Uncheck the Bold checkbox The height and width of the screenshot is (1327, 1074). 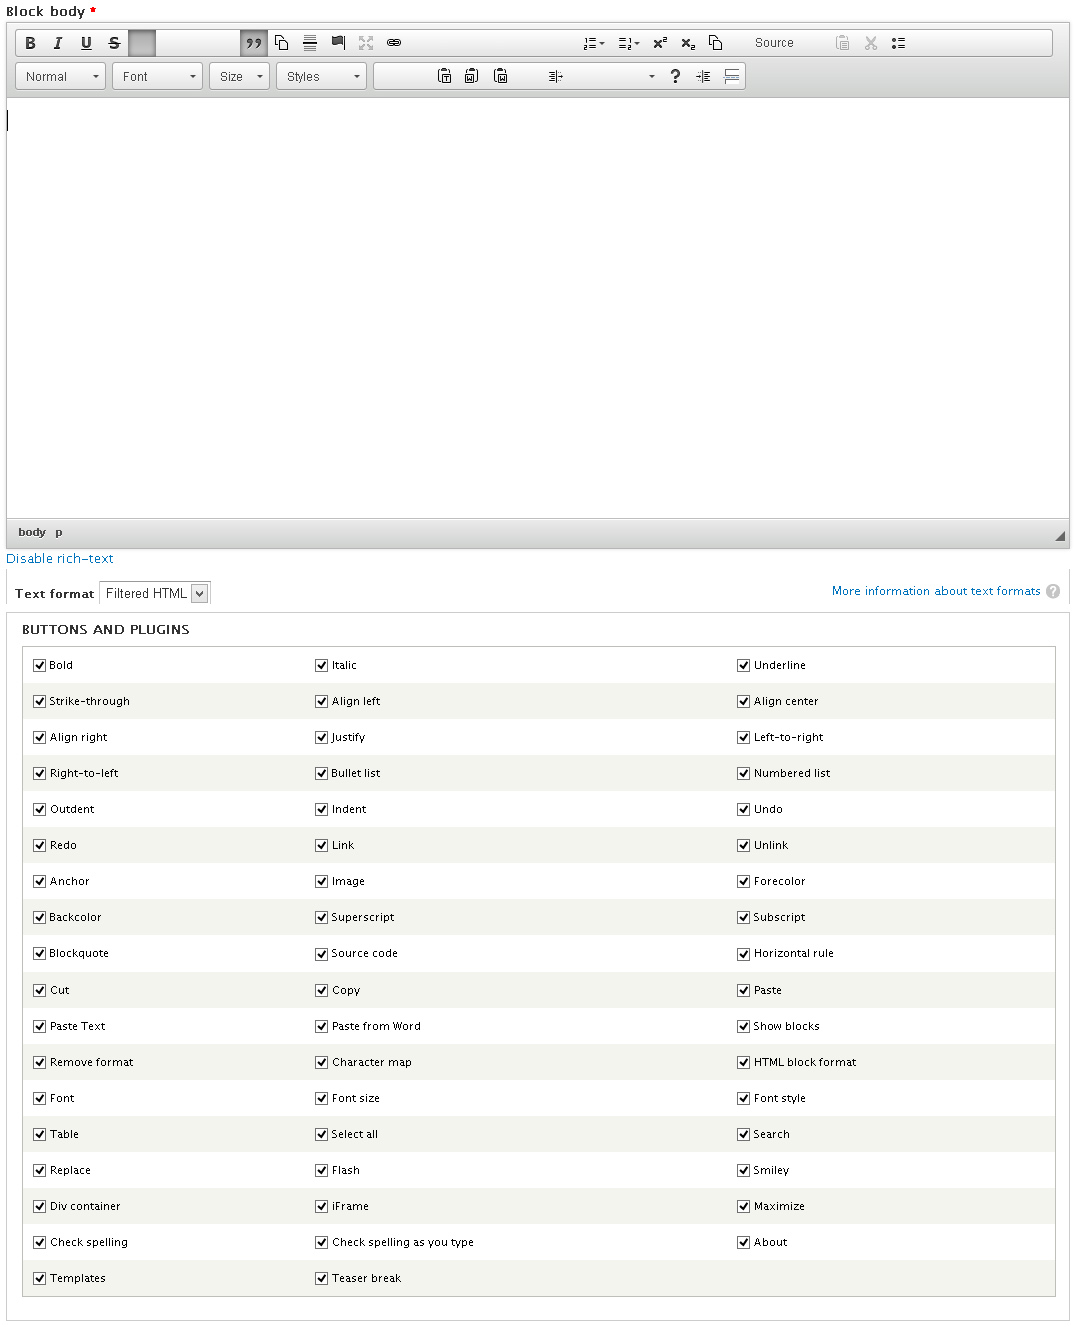coord(40,665)
